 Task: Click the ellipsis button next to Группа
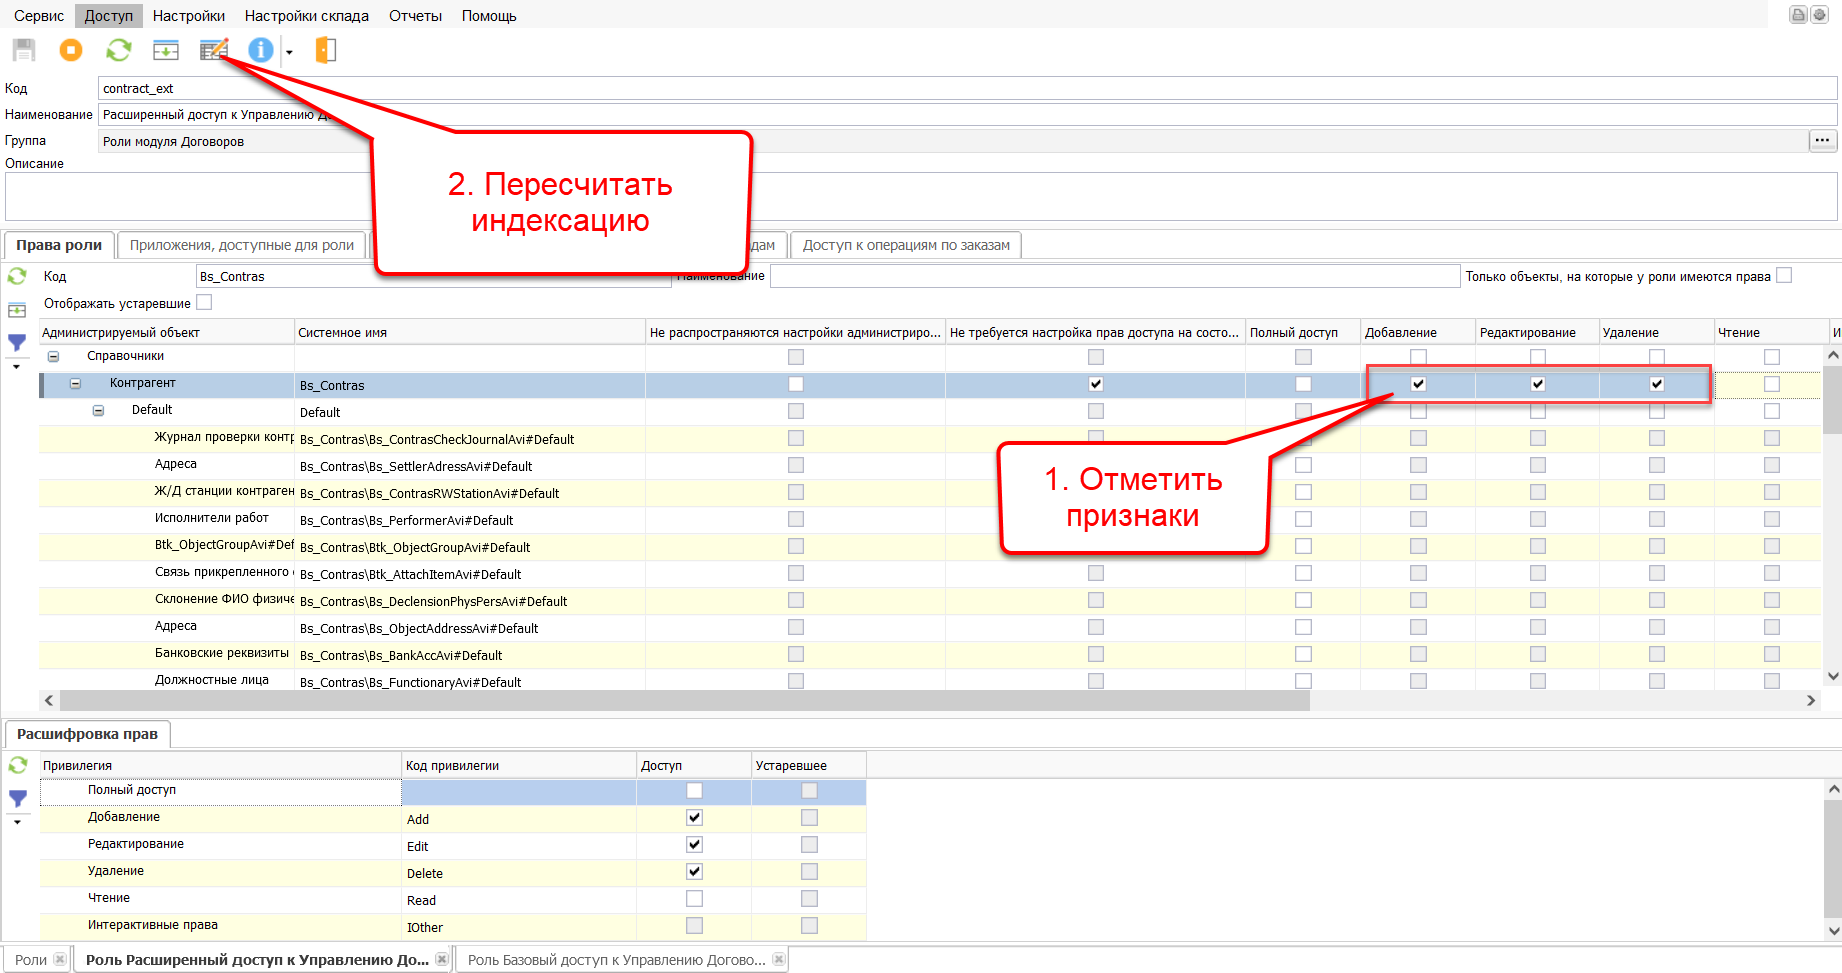click(1822, 141)
